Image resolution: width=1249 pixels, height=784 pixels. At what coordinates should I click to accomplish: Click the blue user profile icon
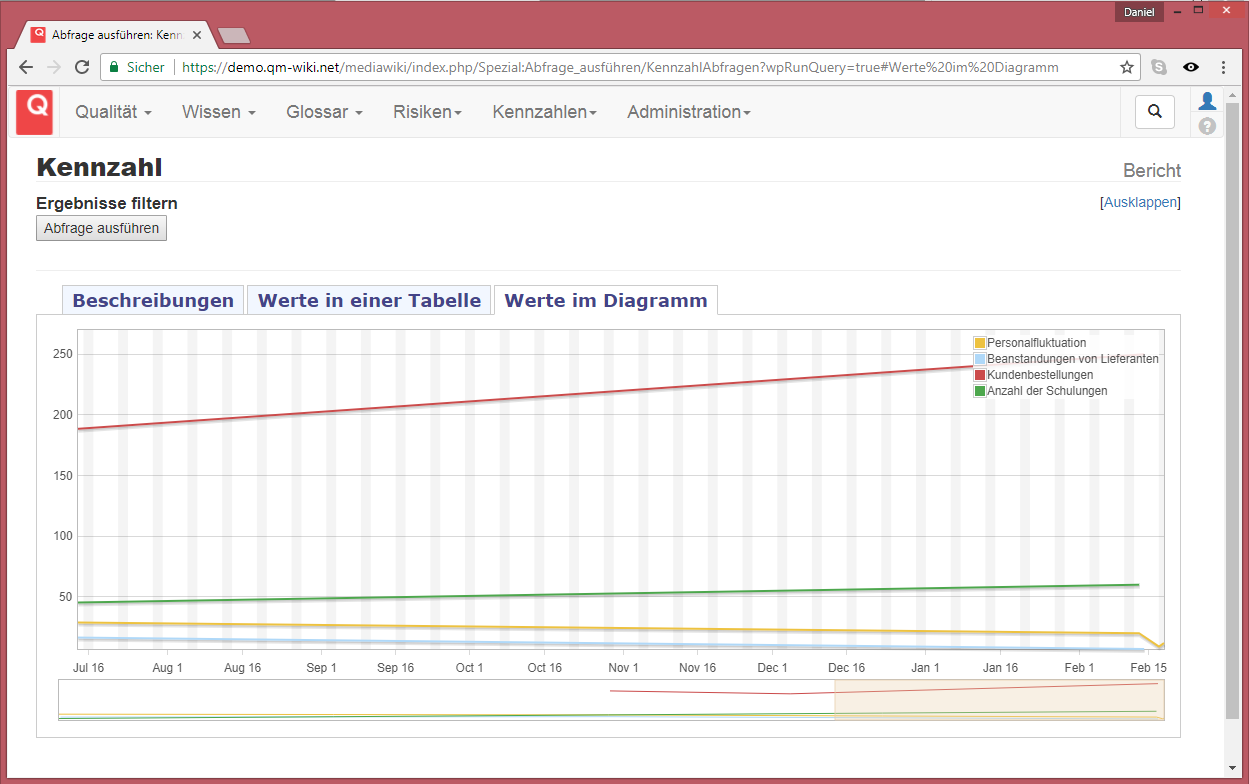[1207, 101]
